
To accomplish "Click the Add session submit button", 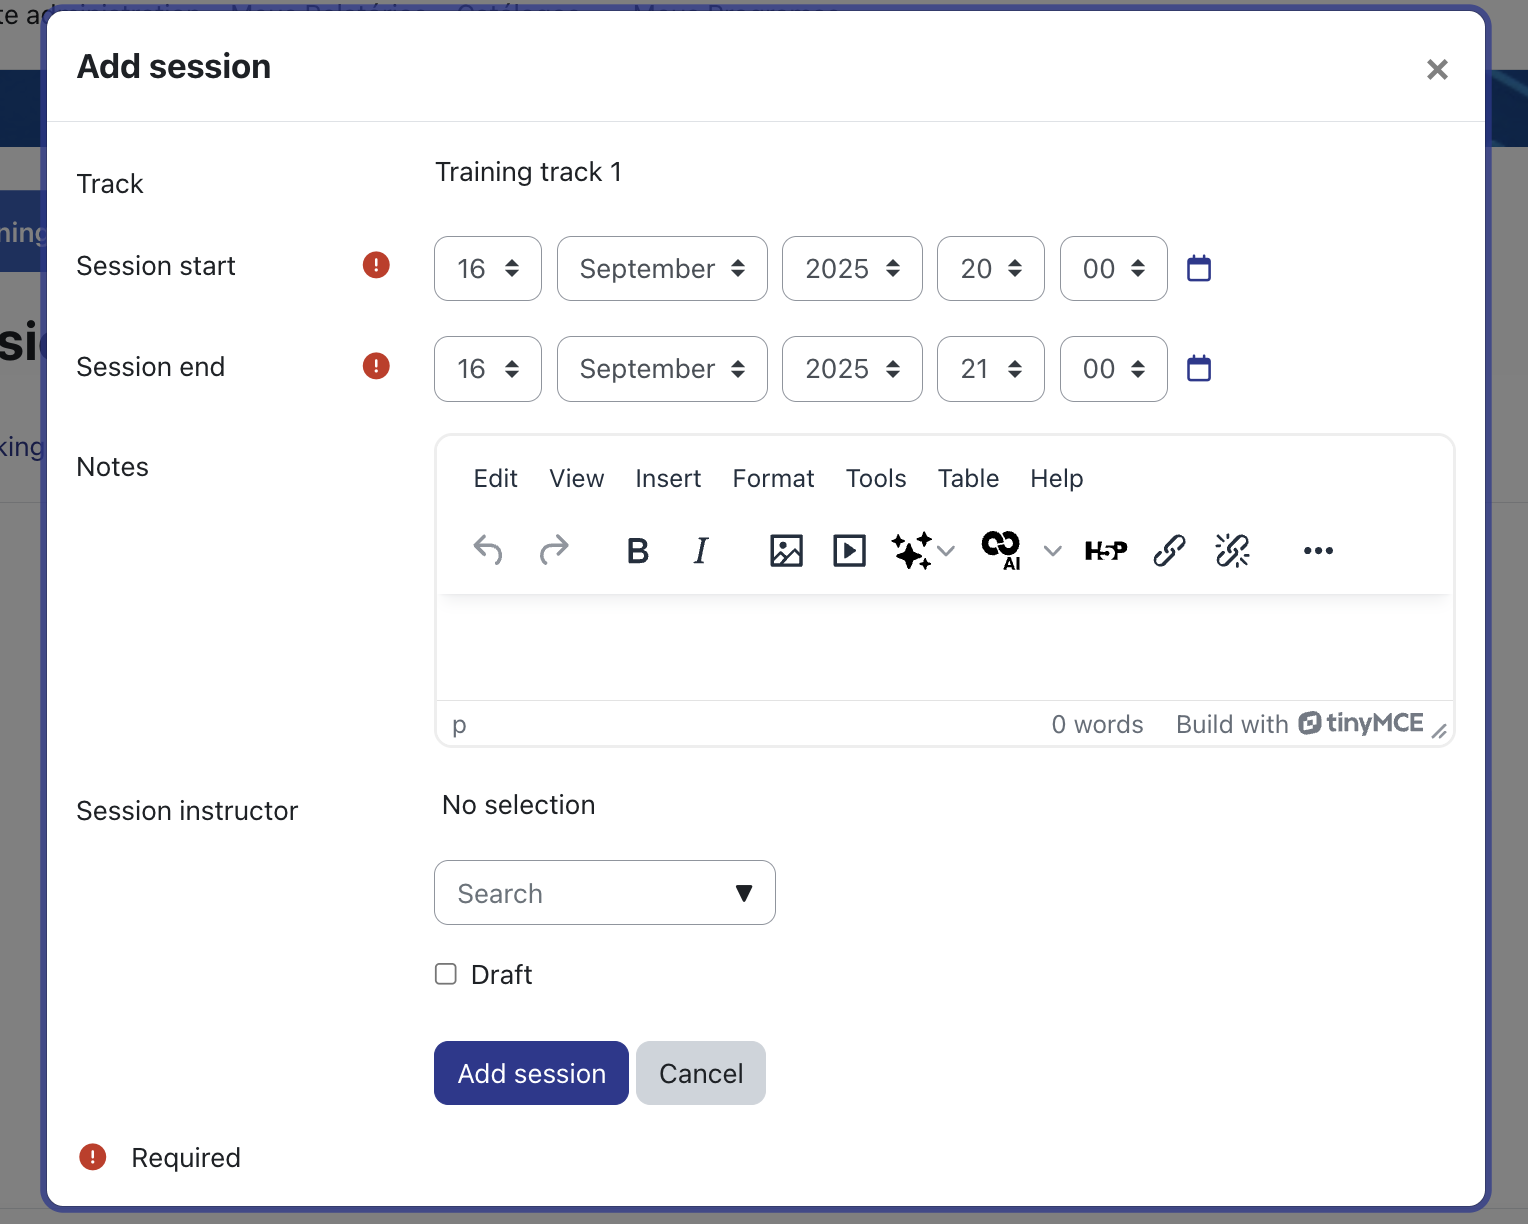I will click(x=531, y=1073).
